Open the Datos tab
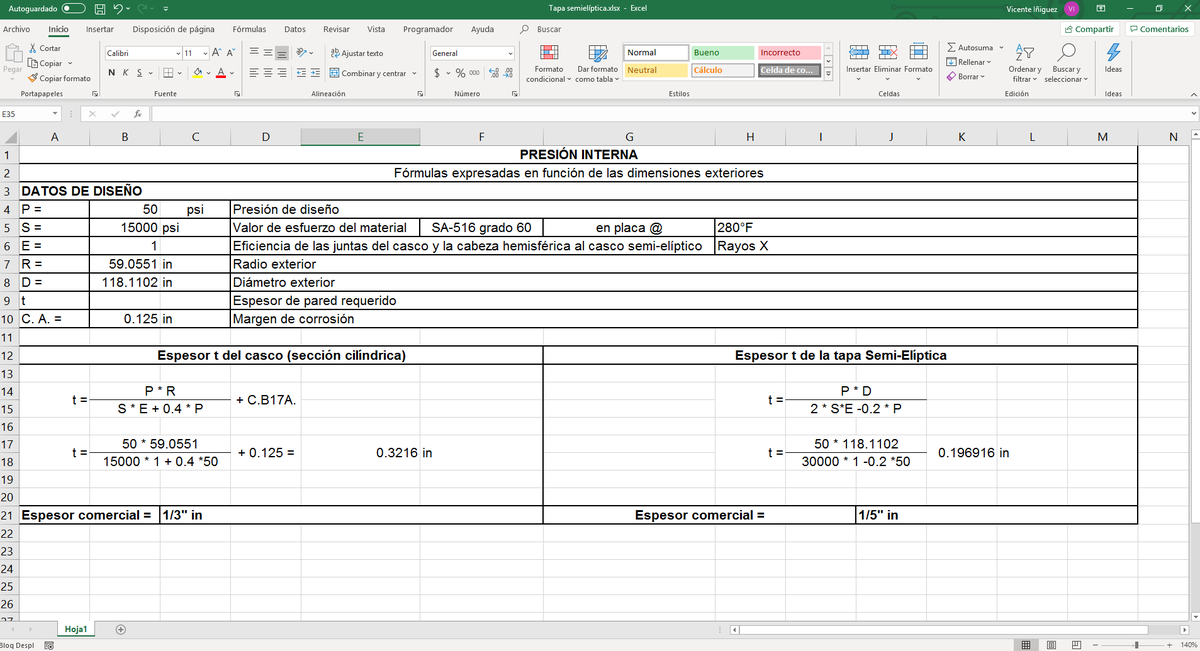Viewport: 1200px width, 651px height. [295, 30]
